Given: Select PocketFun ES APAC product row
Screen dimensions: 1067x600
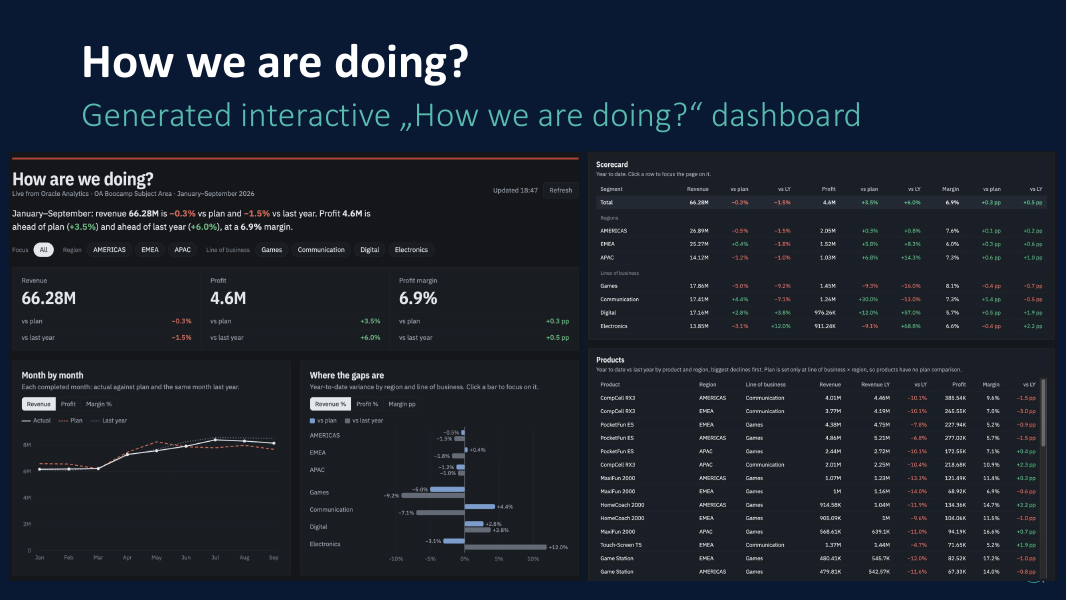Looking at the screenshot, I should (x=818, y=452).
